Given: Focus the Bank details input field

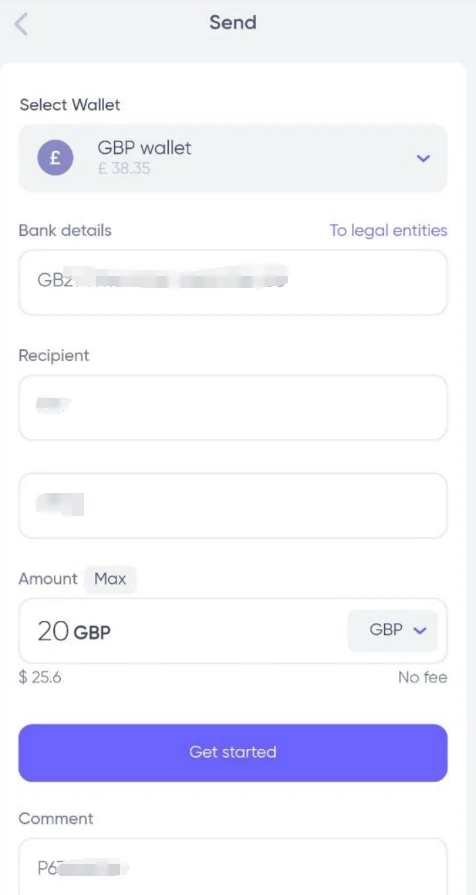Looking at the screenshot, I should click(233, 282).
